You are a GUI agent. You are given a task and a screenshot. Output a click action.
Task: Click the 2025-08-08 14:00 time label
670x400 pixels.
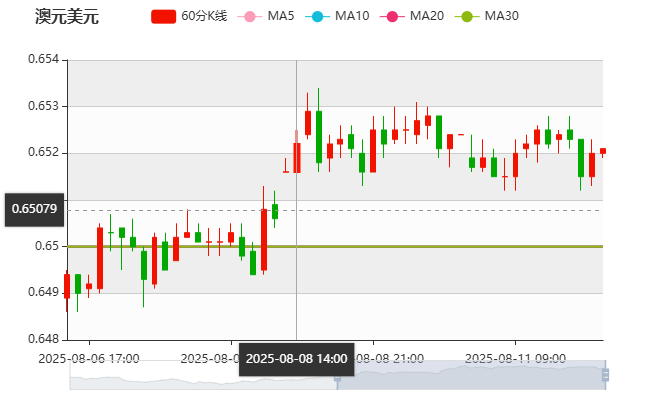(x=296, y=358)
